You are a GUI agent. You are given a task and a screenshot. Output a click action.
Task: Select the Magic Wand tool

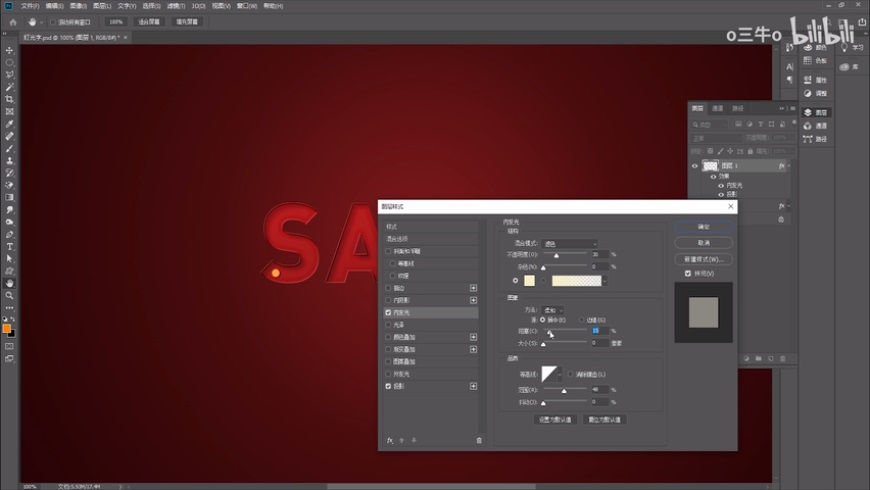coord(10,87)
